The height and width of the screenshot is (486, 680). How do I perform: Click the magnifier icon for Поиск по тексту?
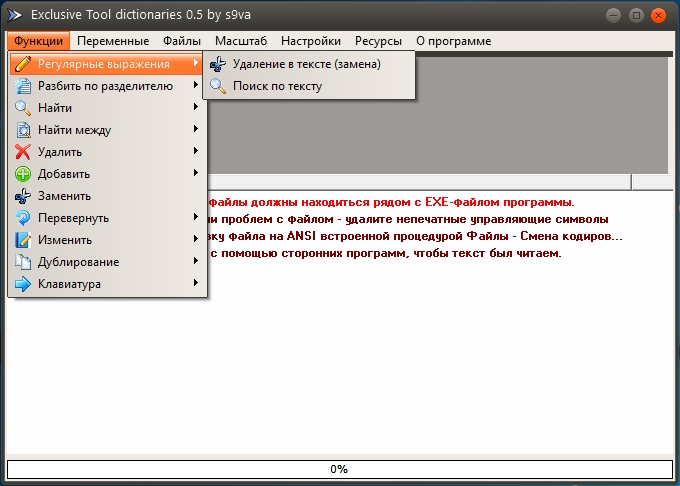tap(218, 86)
